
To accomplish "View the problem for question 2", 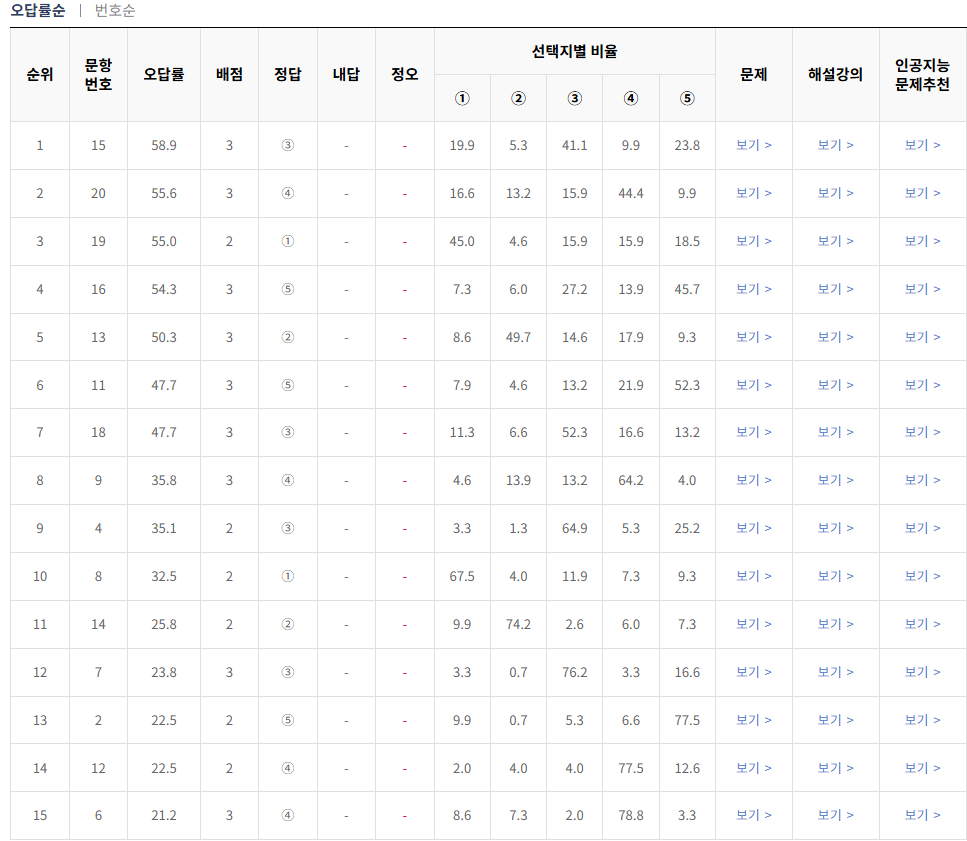I will pos(753,720).
